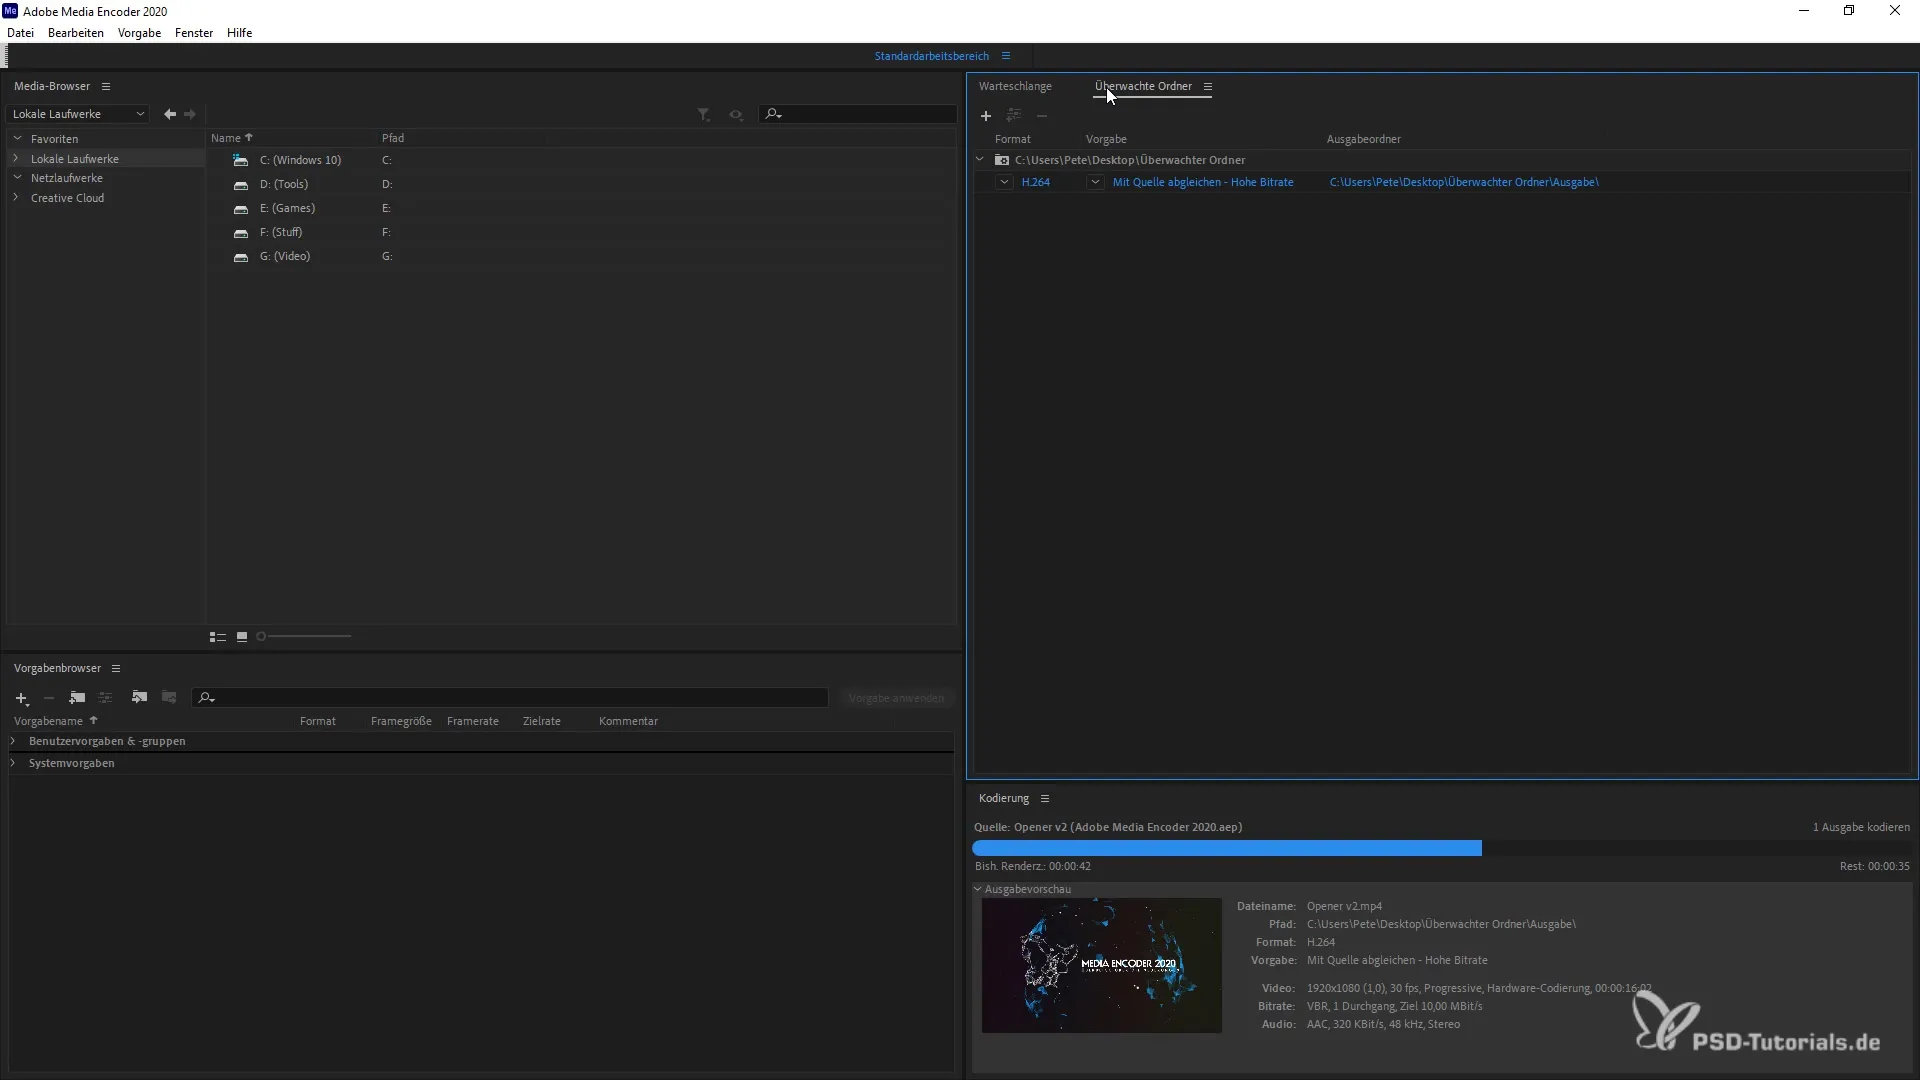Open the Vorgabe menu
This screenshot has height=1080, width=1920.
[x=139, y=33]
